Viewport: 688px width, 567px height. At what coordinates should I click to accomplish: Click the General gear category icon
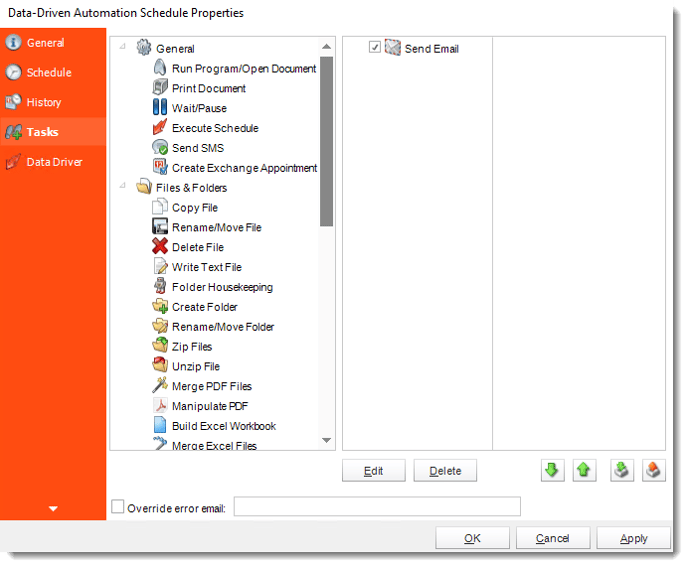click(x=143, y=47)
